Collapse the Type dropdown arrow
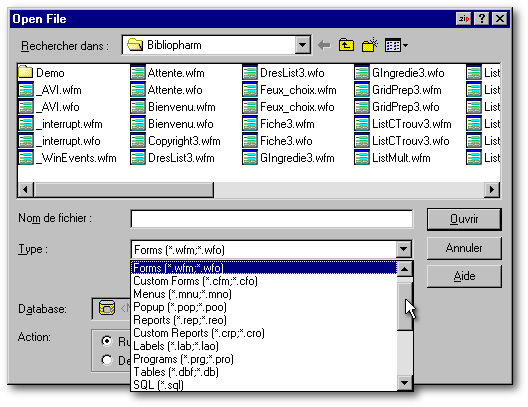 (x=403, y=249)
